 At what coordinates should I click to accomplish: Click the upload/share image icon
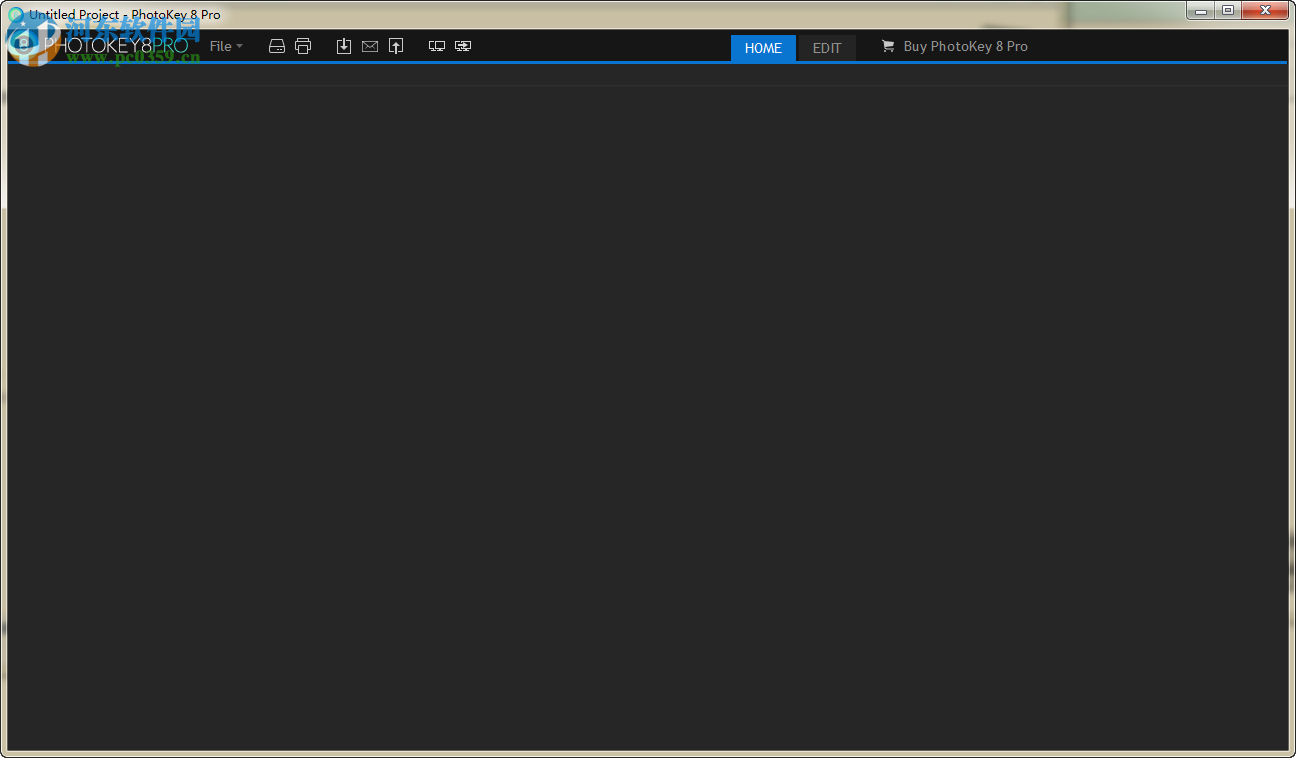click(x=396, y=45)
